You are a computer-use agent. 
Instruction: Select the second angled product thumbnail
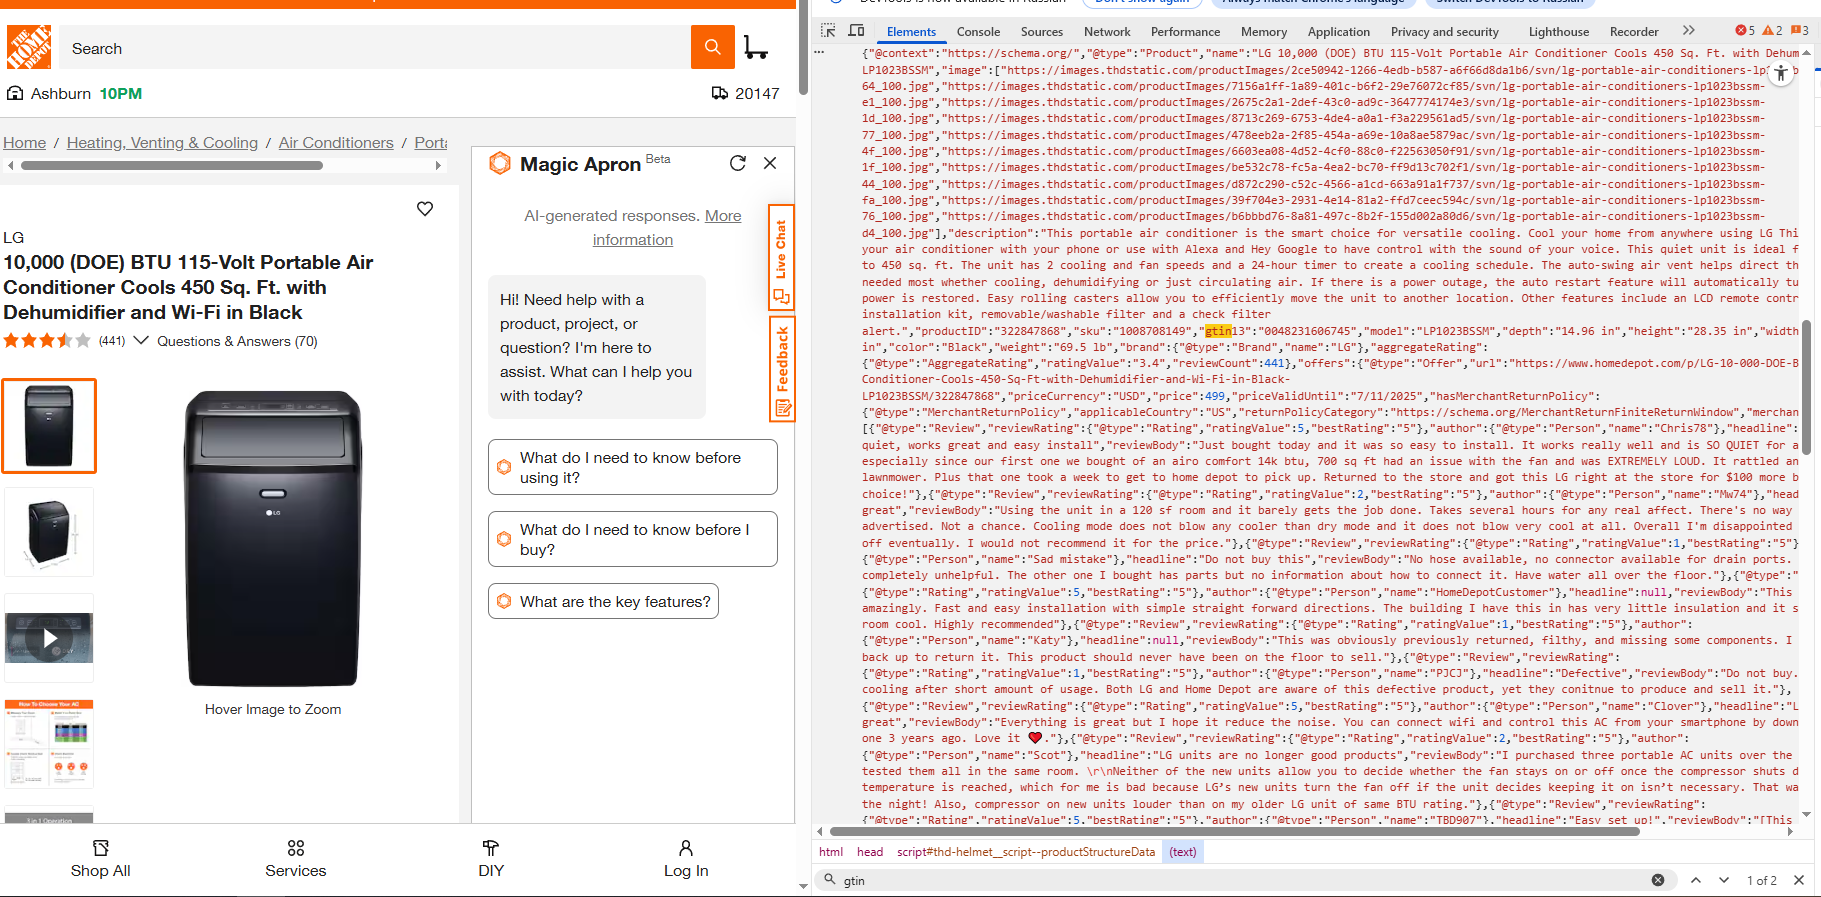click(x=49, y=532)
